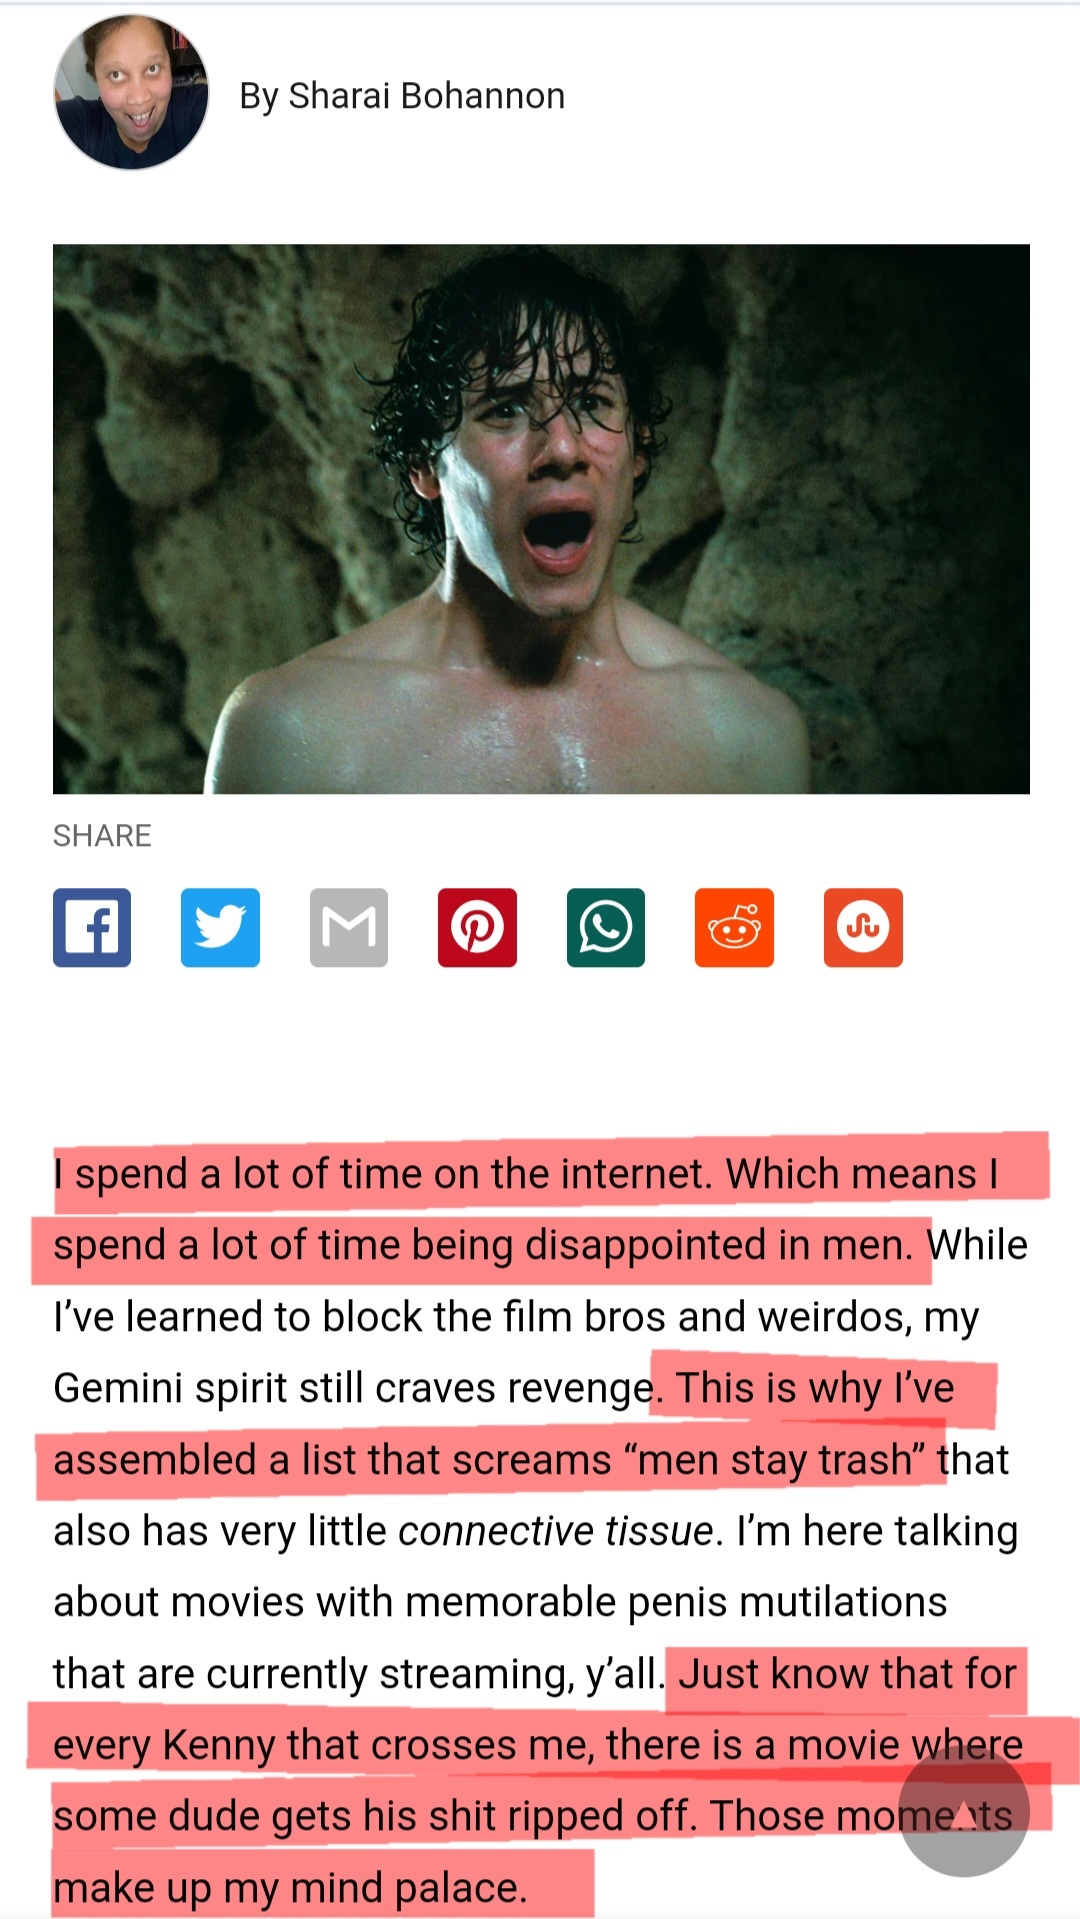Screen dimensions: 1080x1919
Task: Share the article via the StumbleUpon icon
Action: 863,927
